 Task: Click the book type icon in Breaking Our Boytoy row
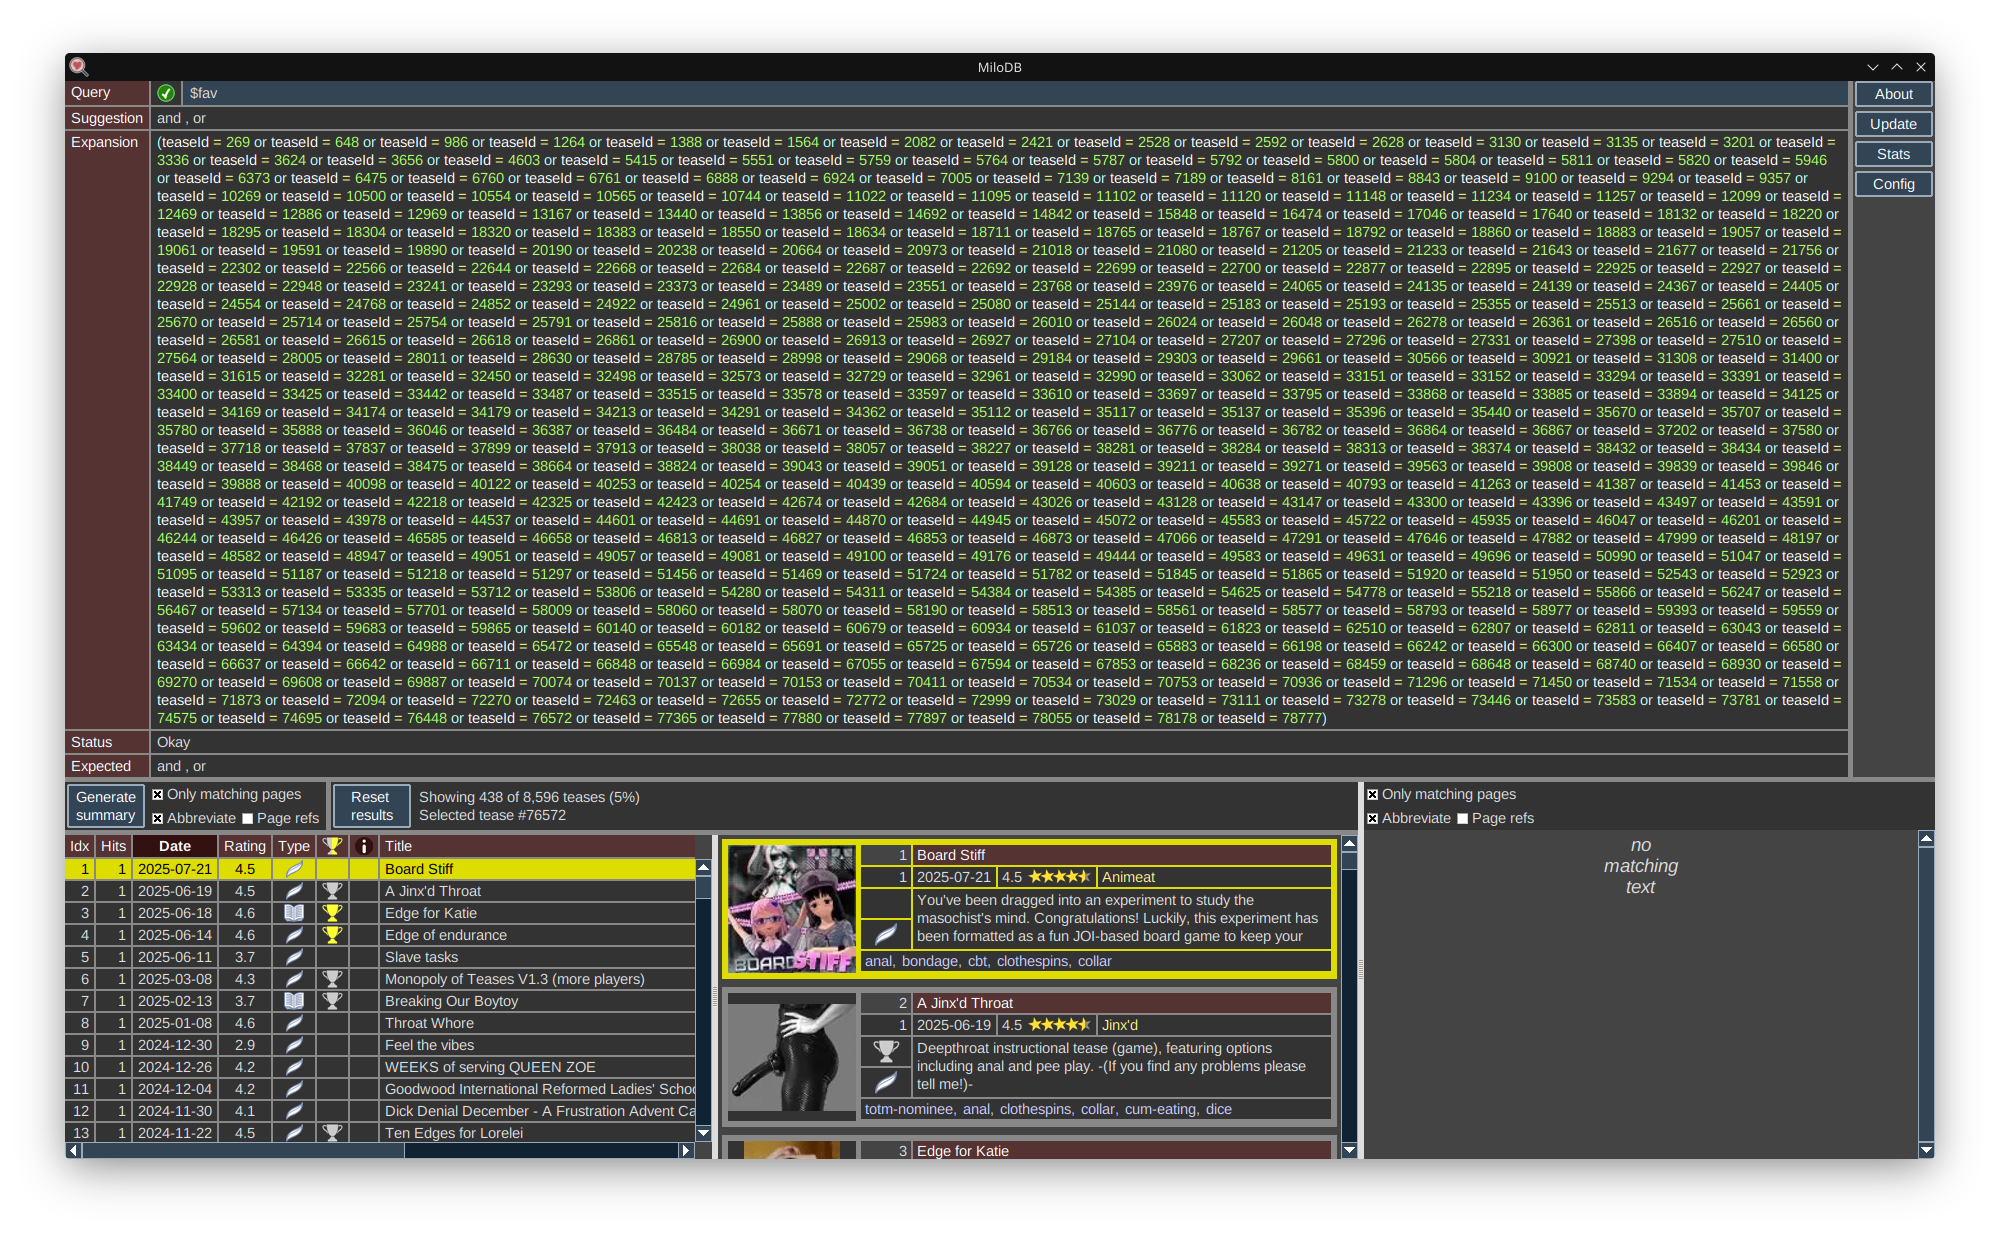(294, 1001)
